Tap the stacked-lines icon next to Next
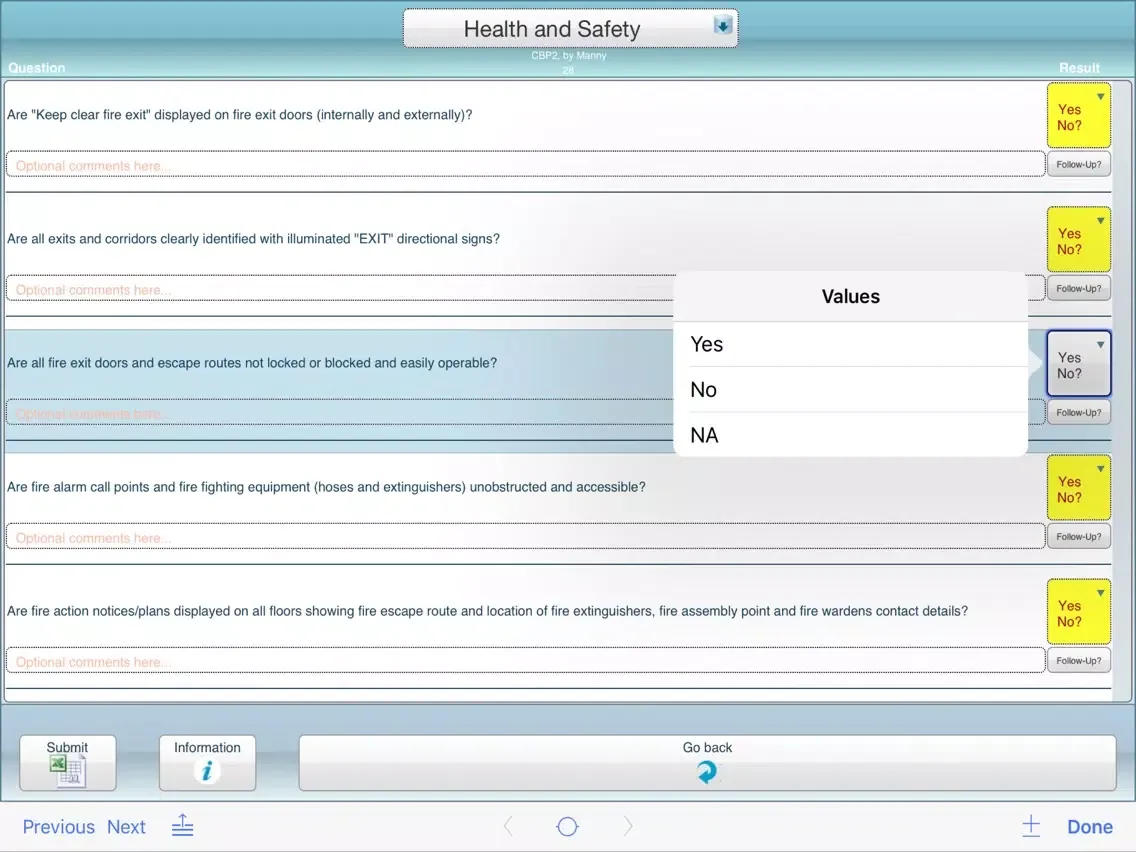Screen dimensions: 1136x852 182,826
